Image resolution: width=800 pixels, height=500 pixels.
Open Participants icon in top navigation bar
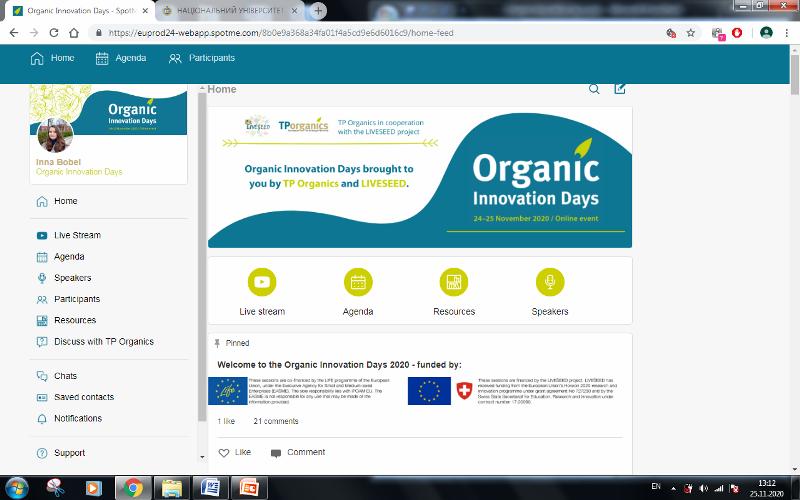tap(175, 58)
